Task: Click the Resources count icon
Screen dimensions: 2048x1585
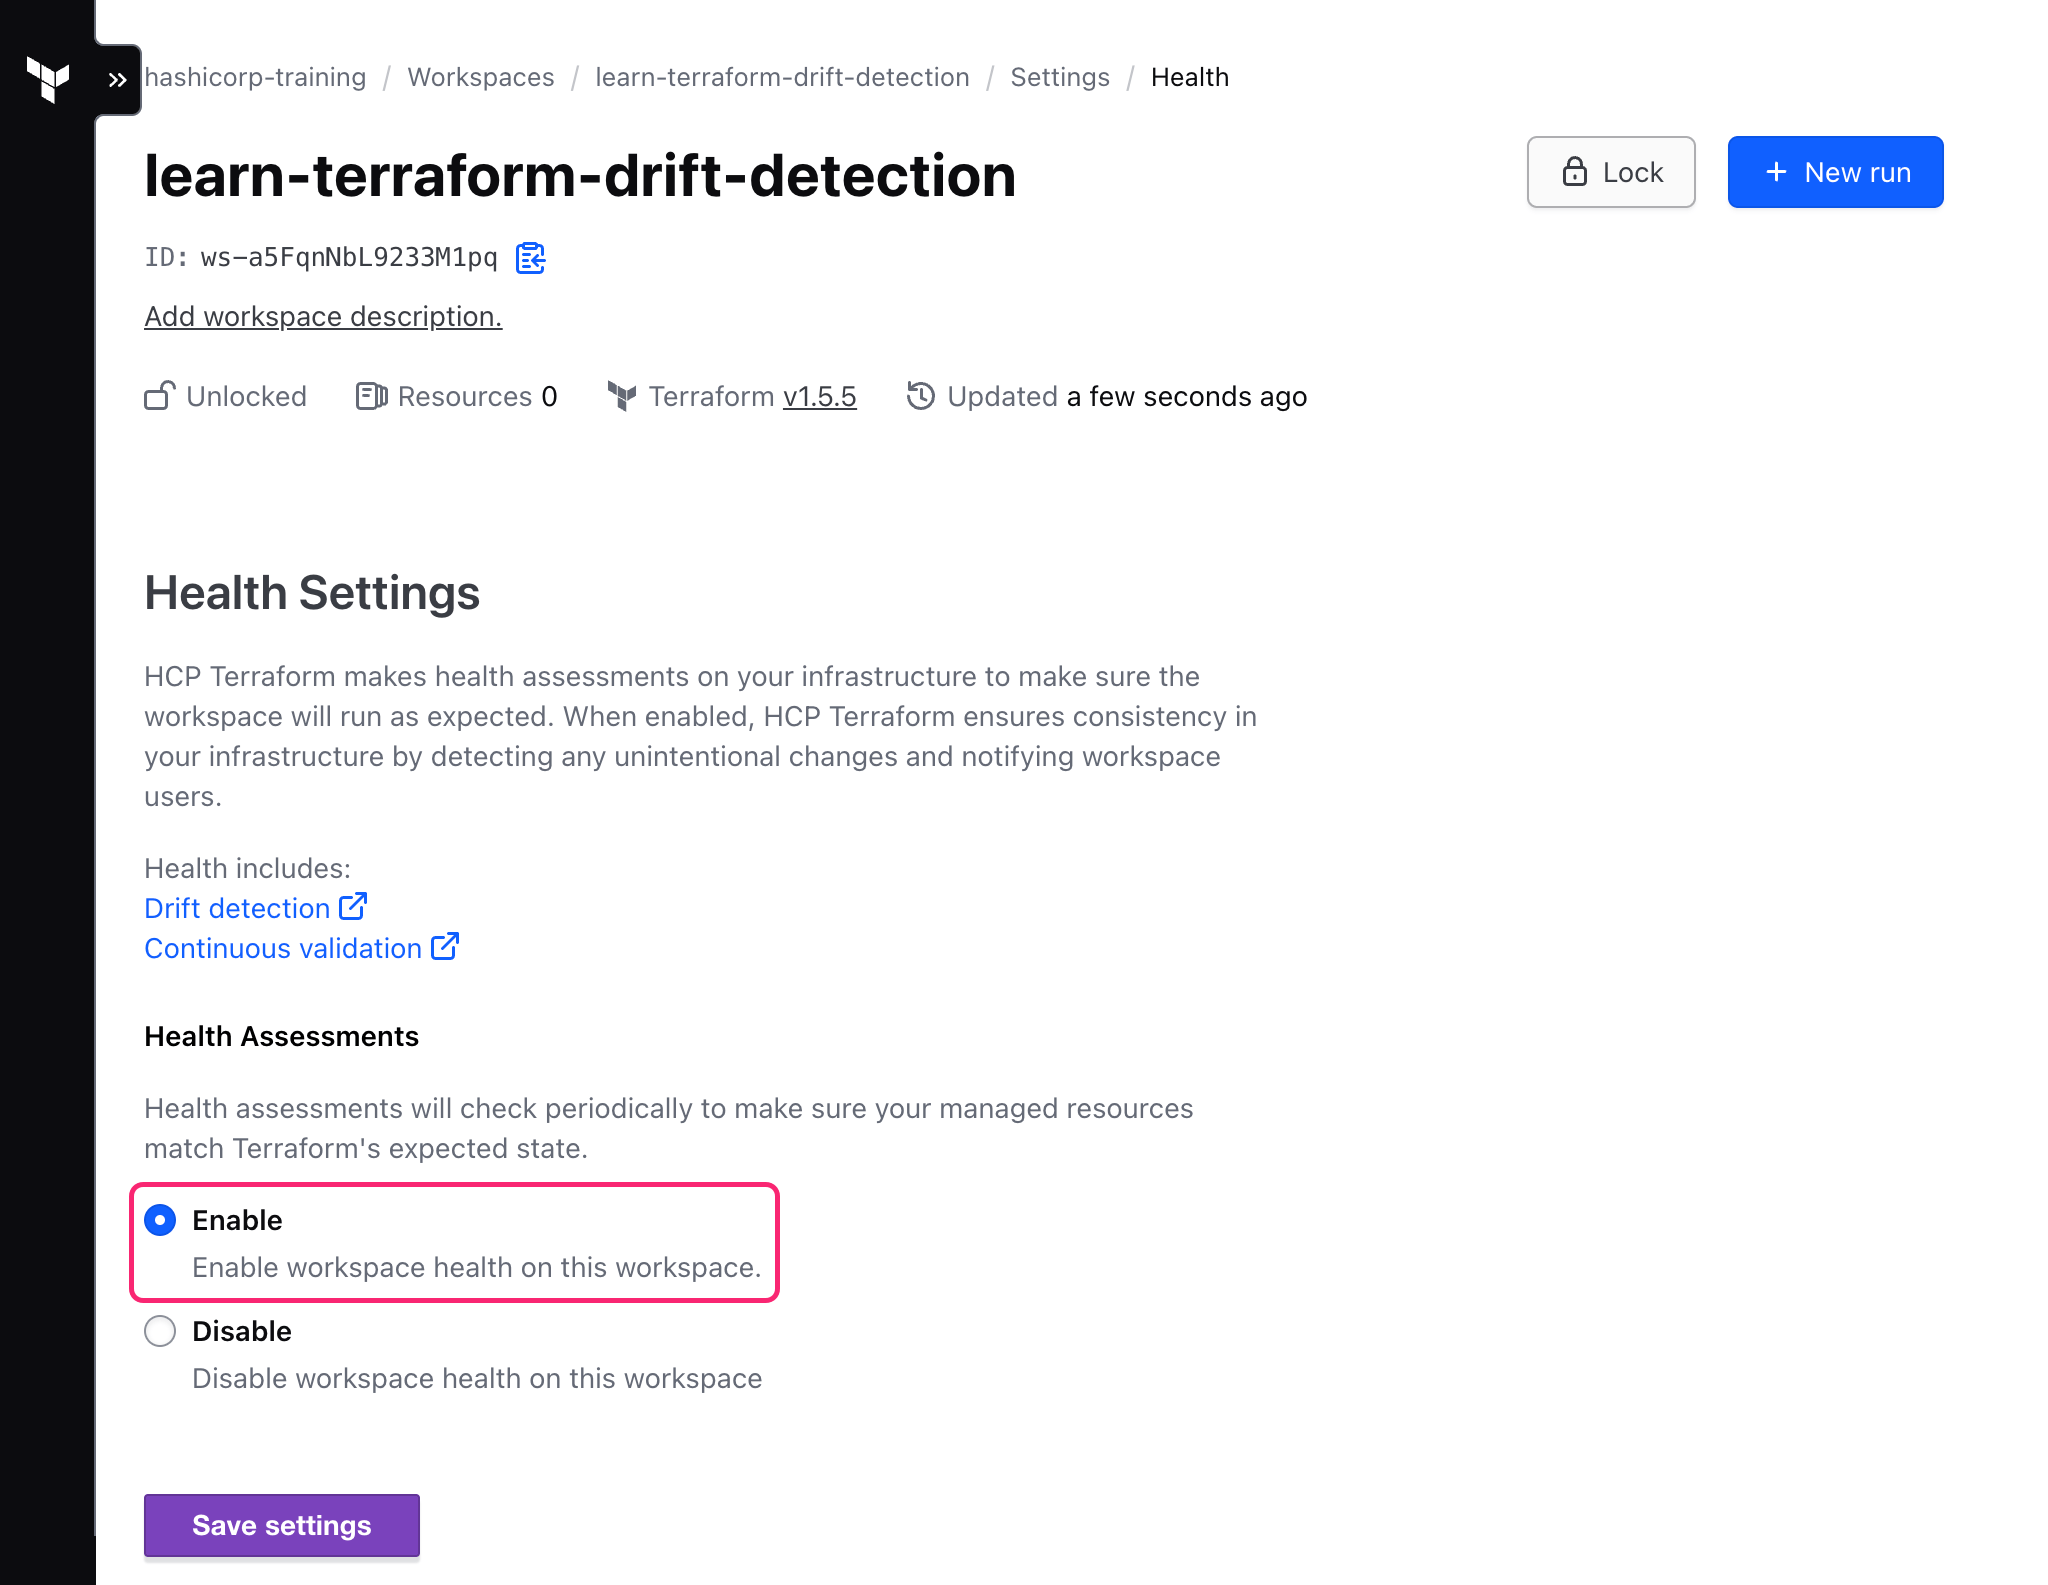Action: pyautogui.click(x=371, y=396)
